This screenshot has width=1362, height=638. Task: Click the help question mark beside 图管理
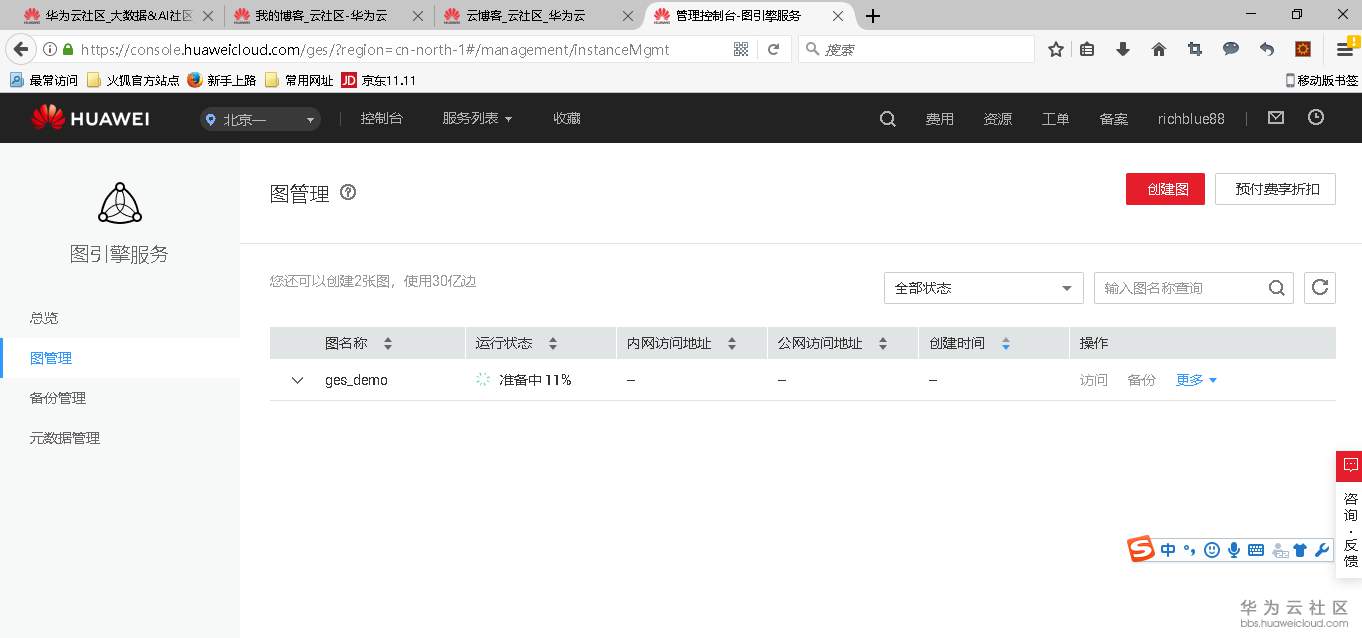(x=347, y=193)
